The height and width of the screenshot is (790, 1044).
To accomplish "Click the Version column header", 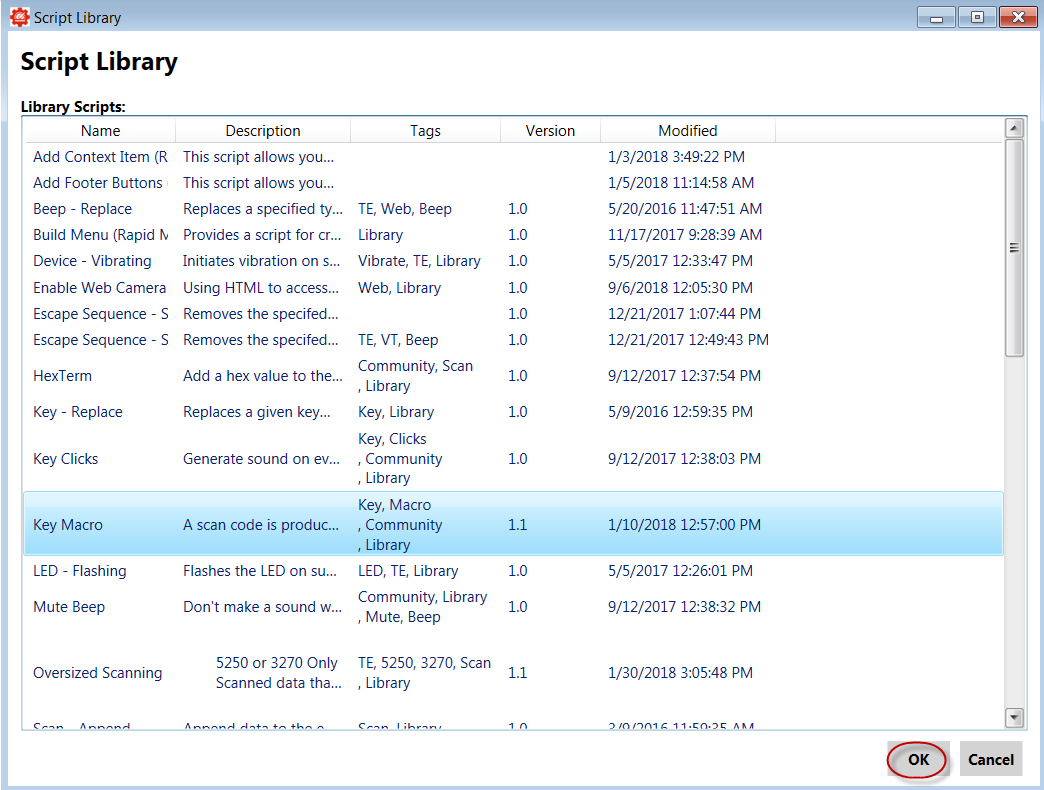I will (550, 131).
